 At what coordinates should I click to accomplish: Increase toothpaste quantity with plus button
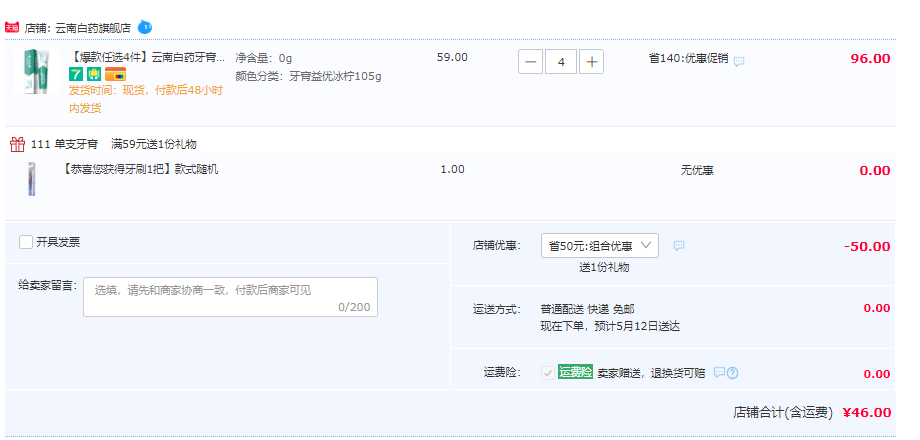tap(591, 62)
